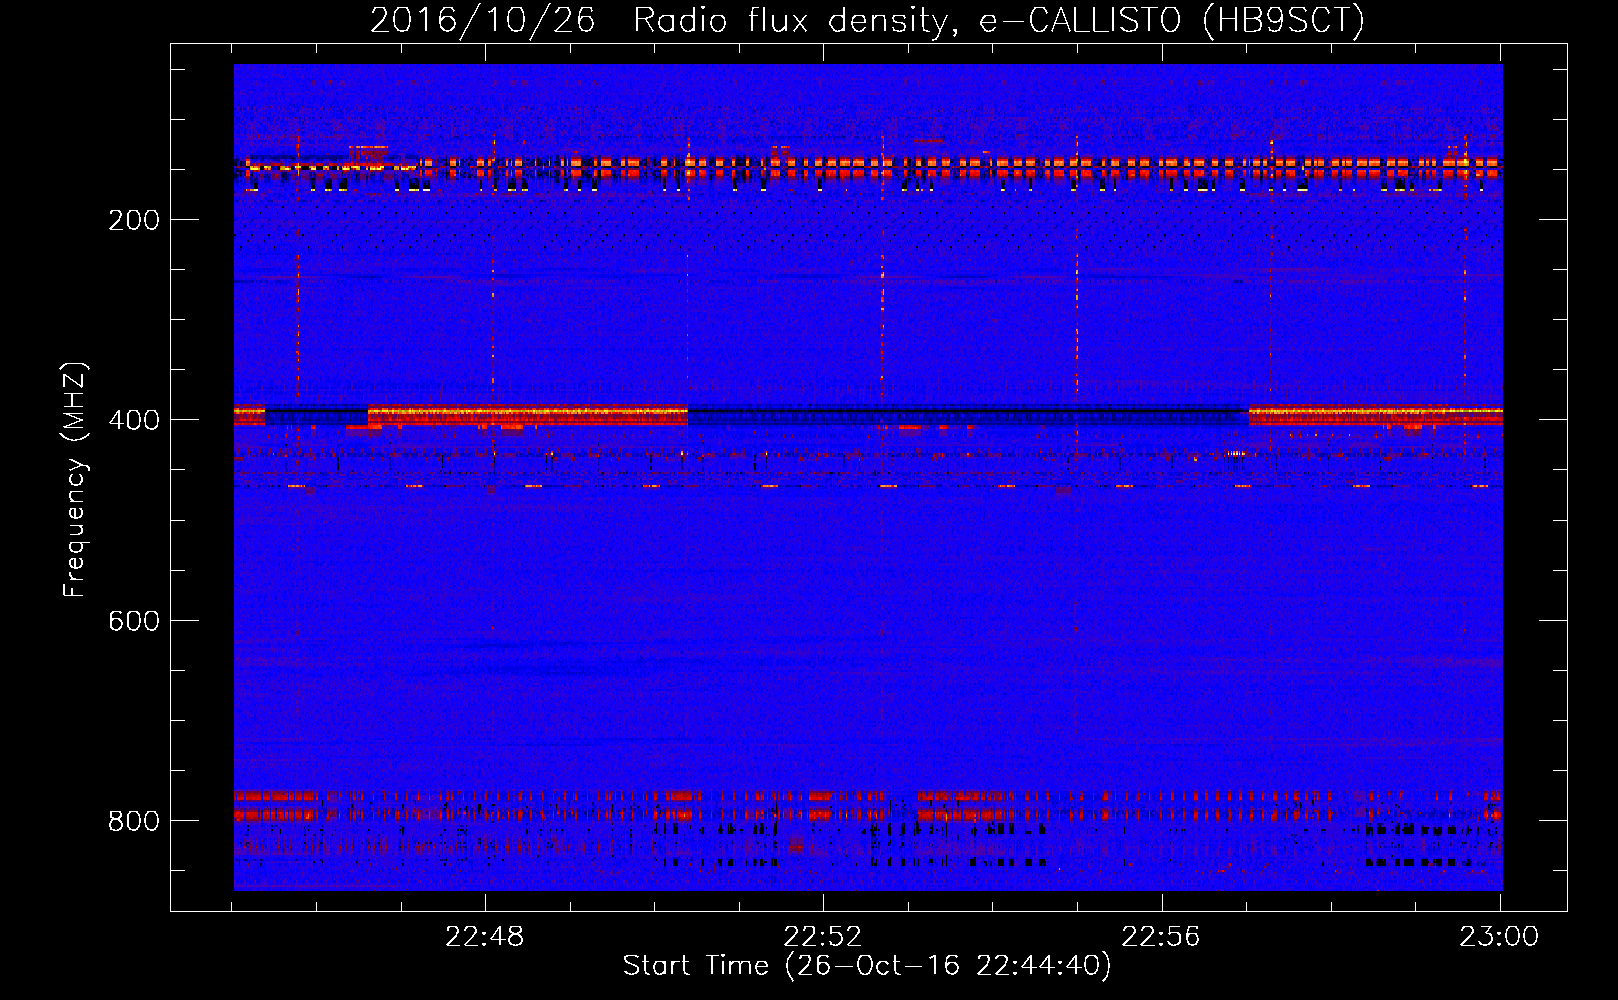
Task: Click the 200 frequency tick label
Action: pos(134,221)
